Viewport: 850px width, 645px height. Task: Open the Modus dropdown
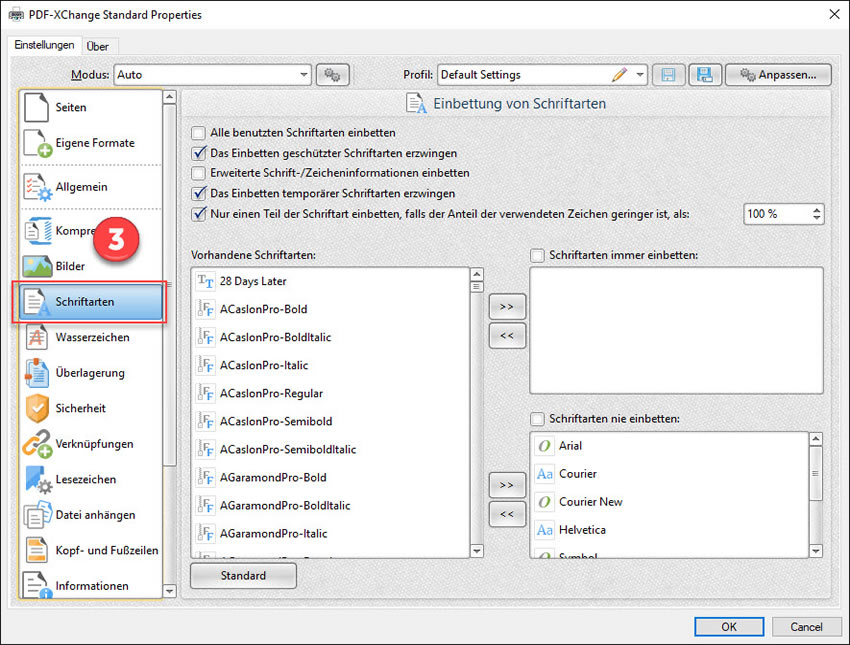click(x=304, y=75)
